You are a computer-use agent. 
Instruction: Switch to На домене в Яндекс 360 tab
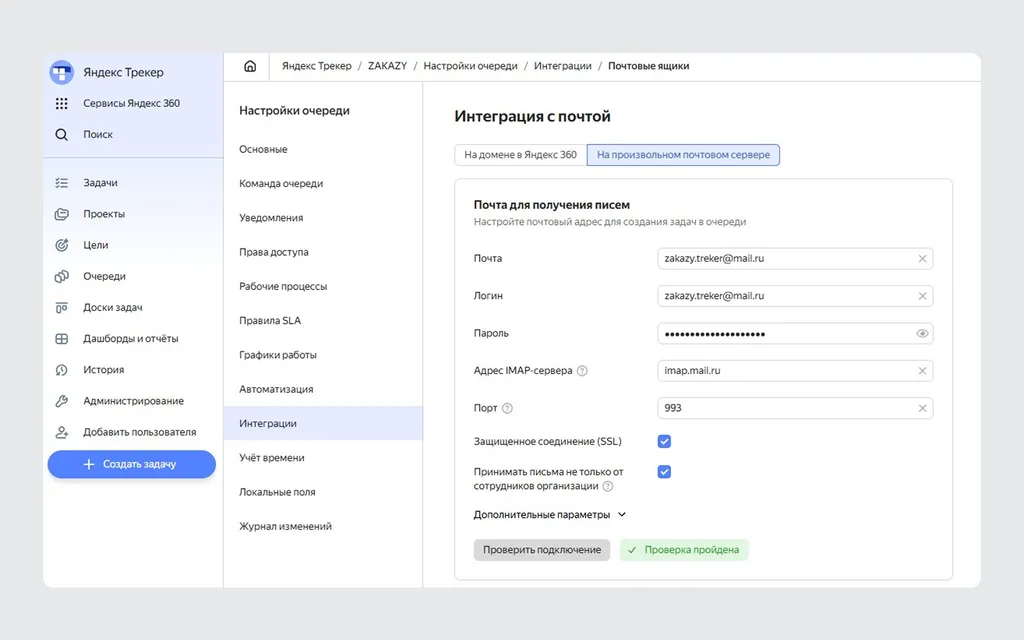point(520,155)
